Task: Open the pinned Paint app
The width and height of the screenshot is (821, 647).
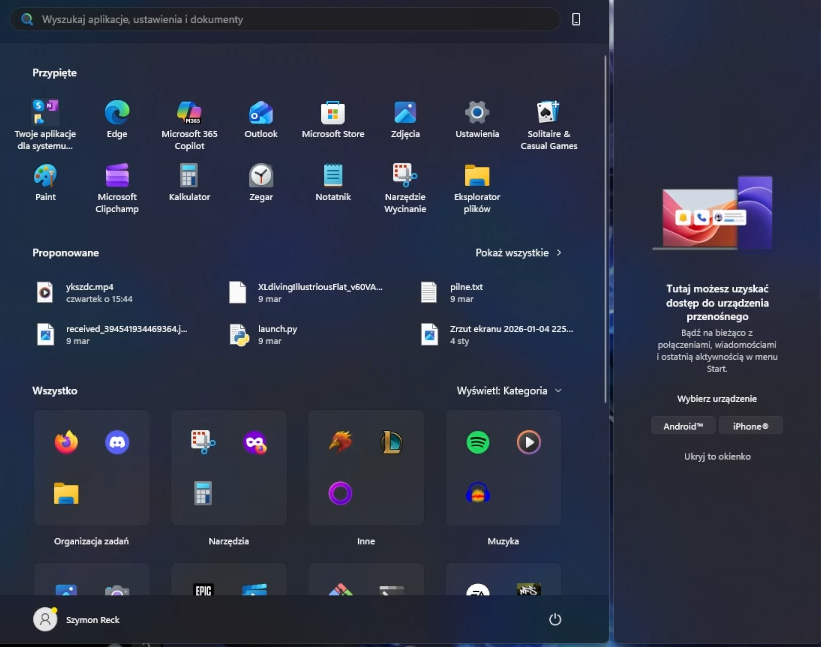Action: coord(45,182)
